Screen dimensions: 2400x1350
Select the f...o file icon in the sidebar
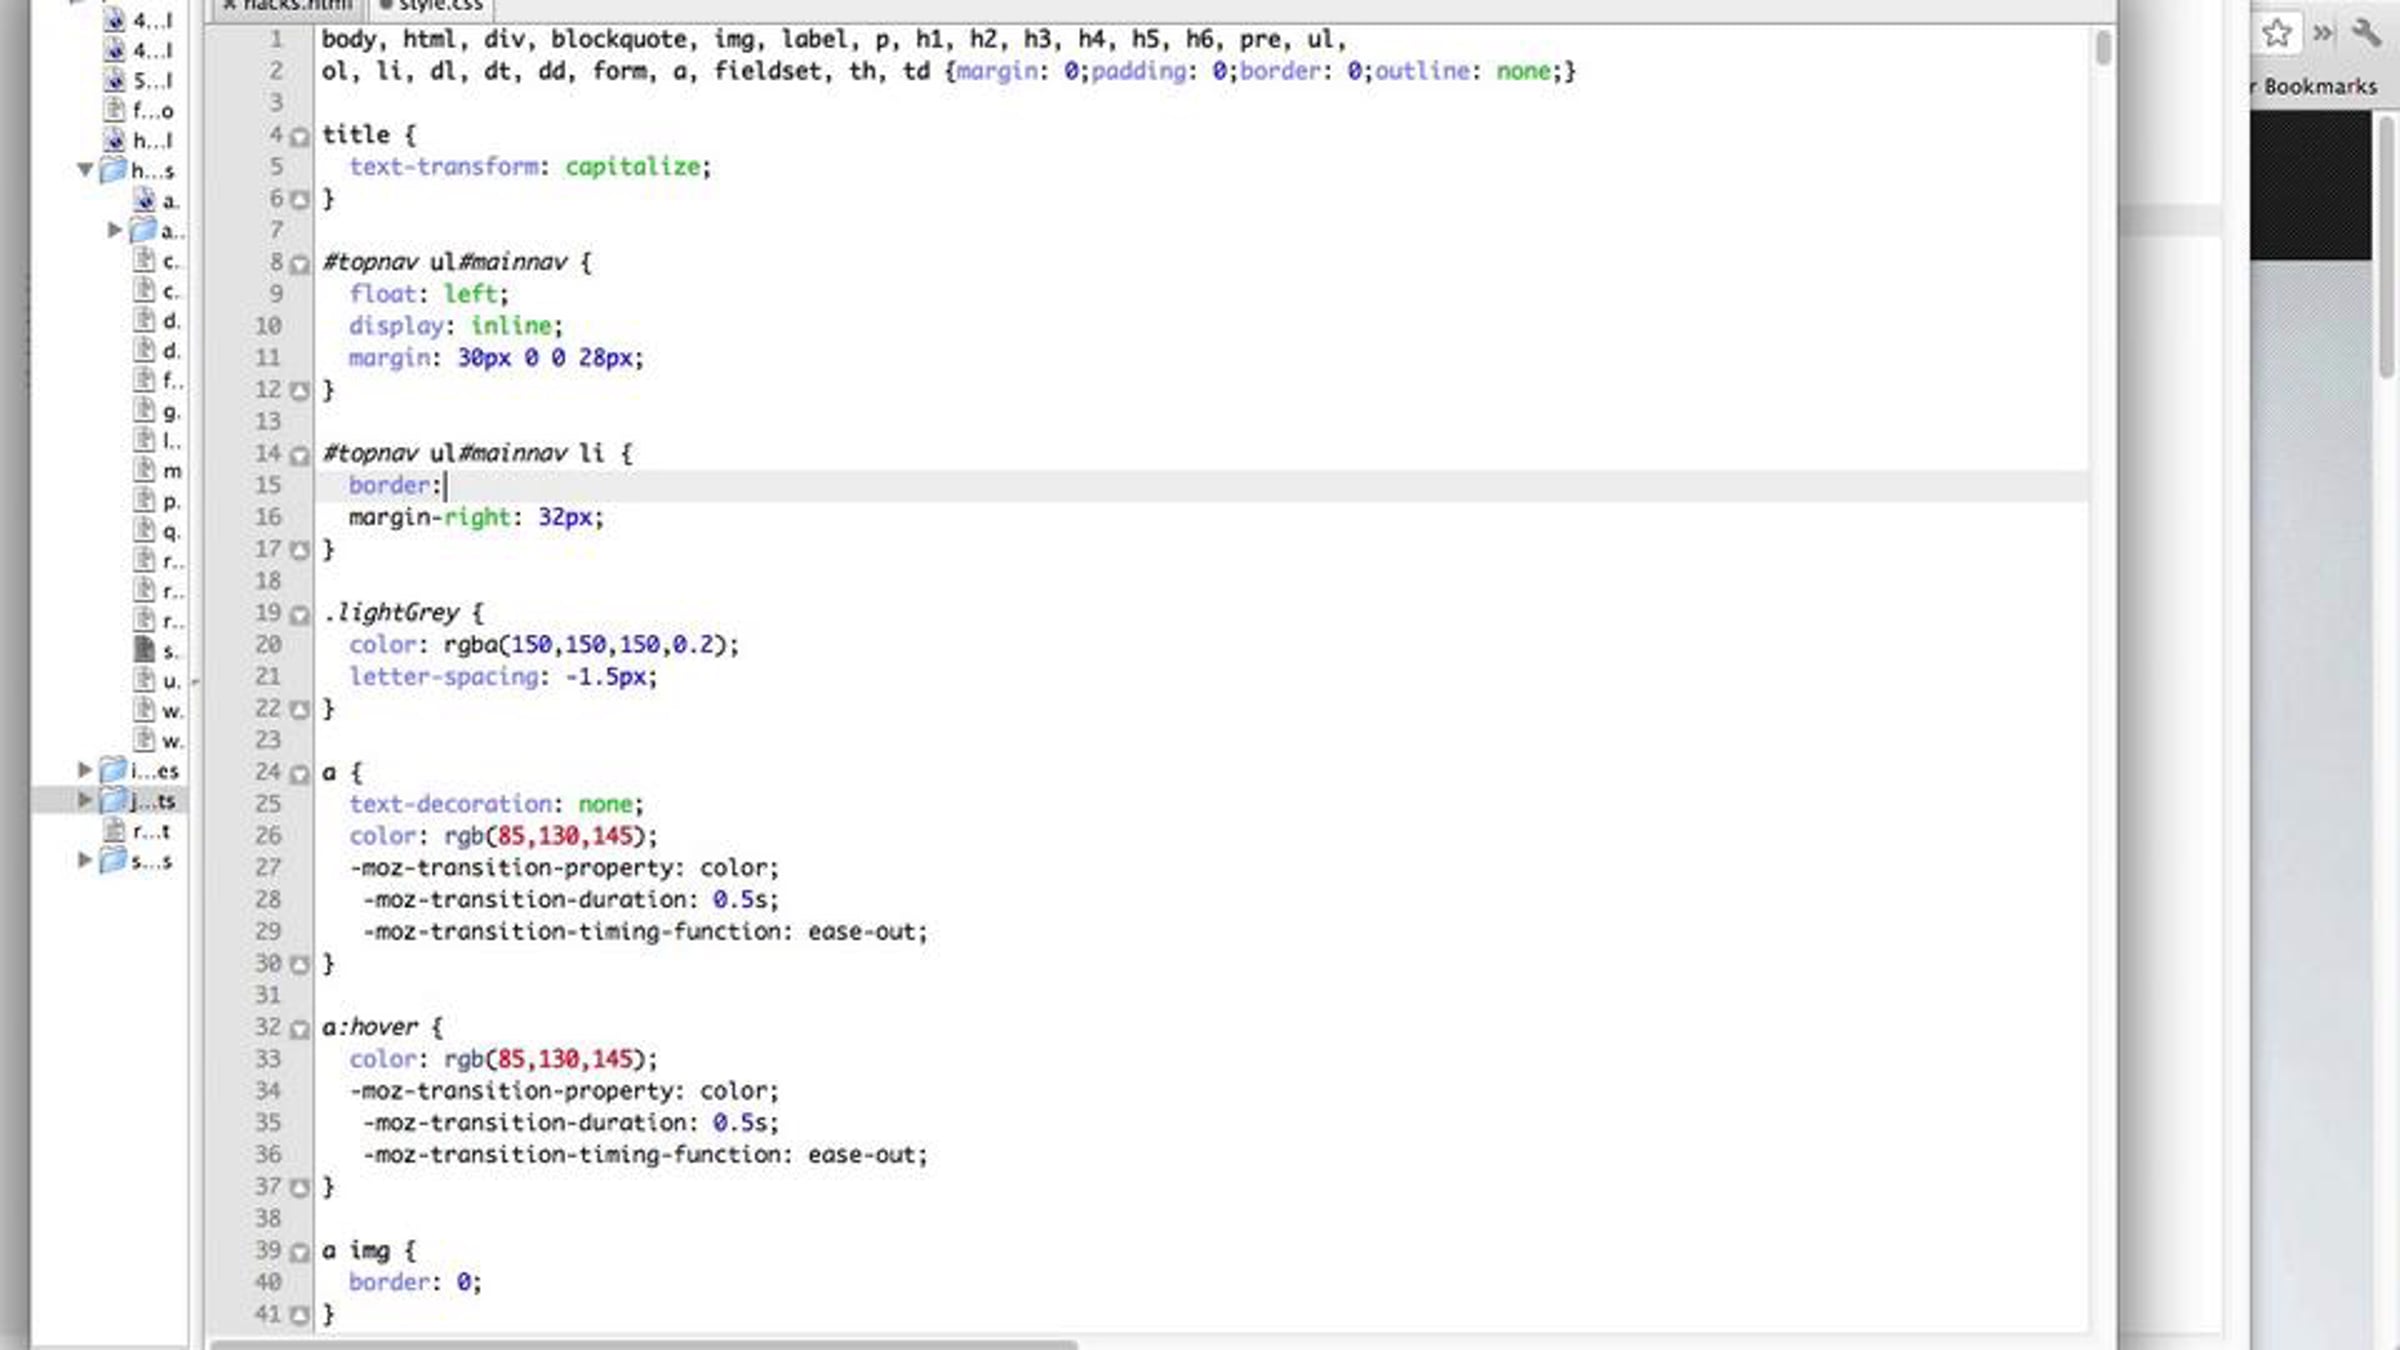(115, 110)
